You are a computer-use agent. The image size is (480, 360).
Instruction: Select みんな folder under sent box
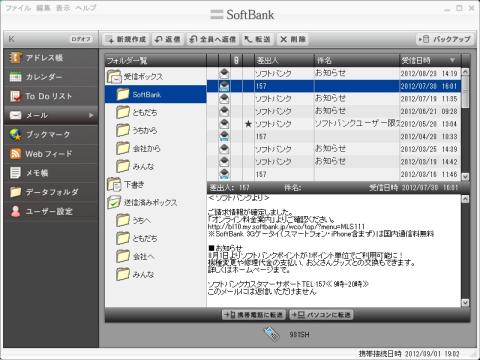click(x=155, y=274)
